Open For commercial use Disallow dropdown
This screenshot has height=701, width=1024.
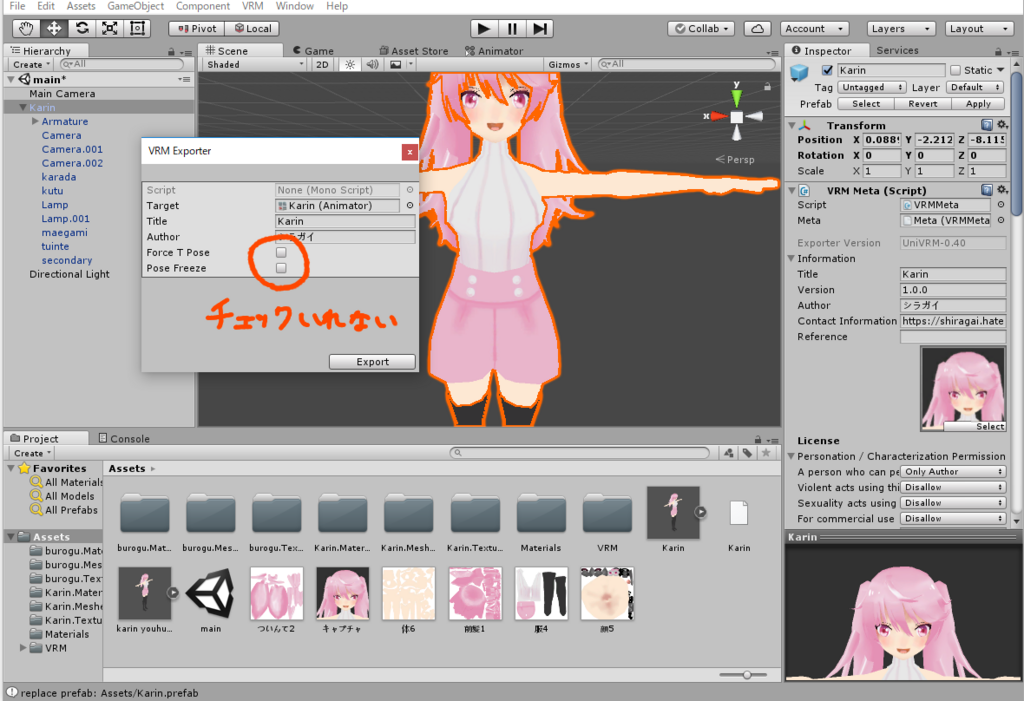tap(952, 519)
